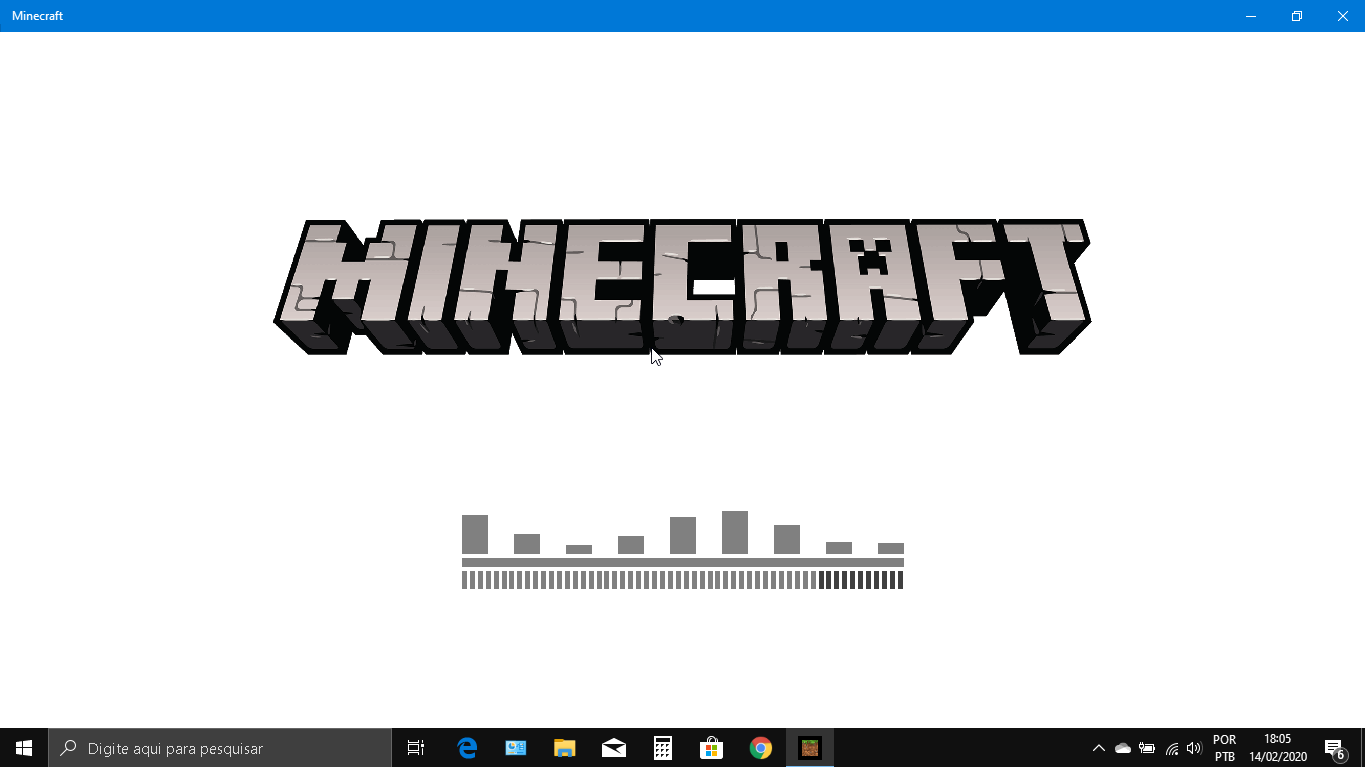1365x767 pixels.
Task: Launch Microsoft Edge from the taskbar
Action: tap(467, 748)
